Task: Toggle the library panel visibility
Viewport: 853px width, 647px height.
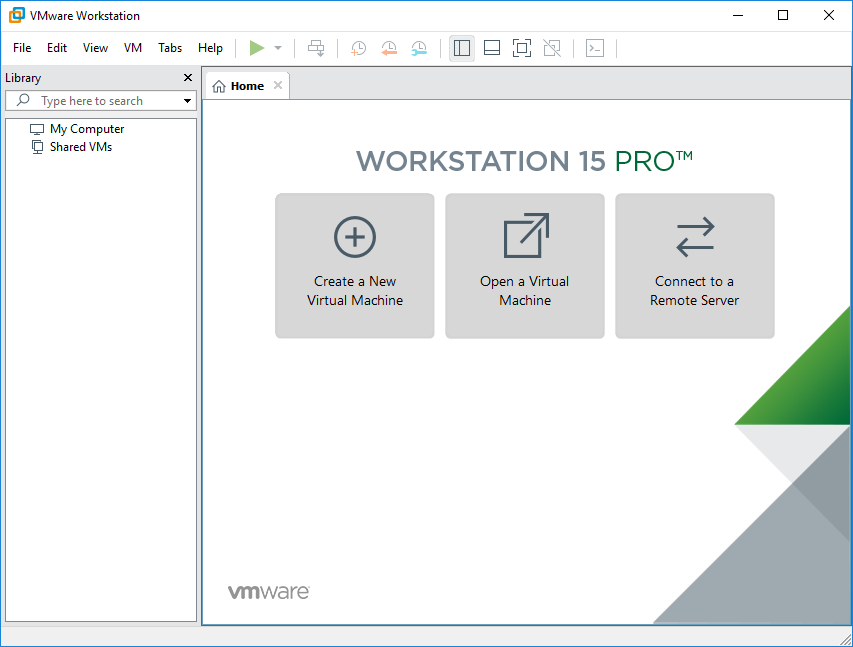Action: (x=461, y=47)
